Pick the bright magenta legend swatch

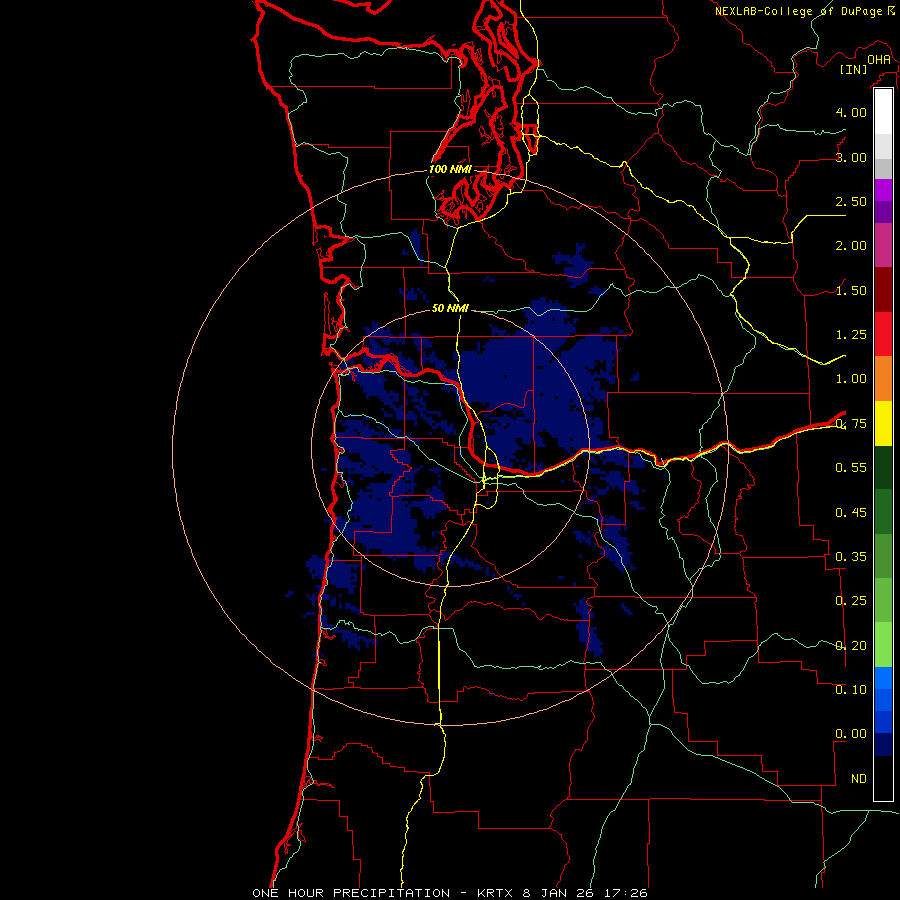pyautogui.click(x=883, y=190)
